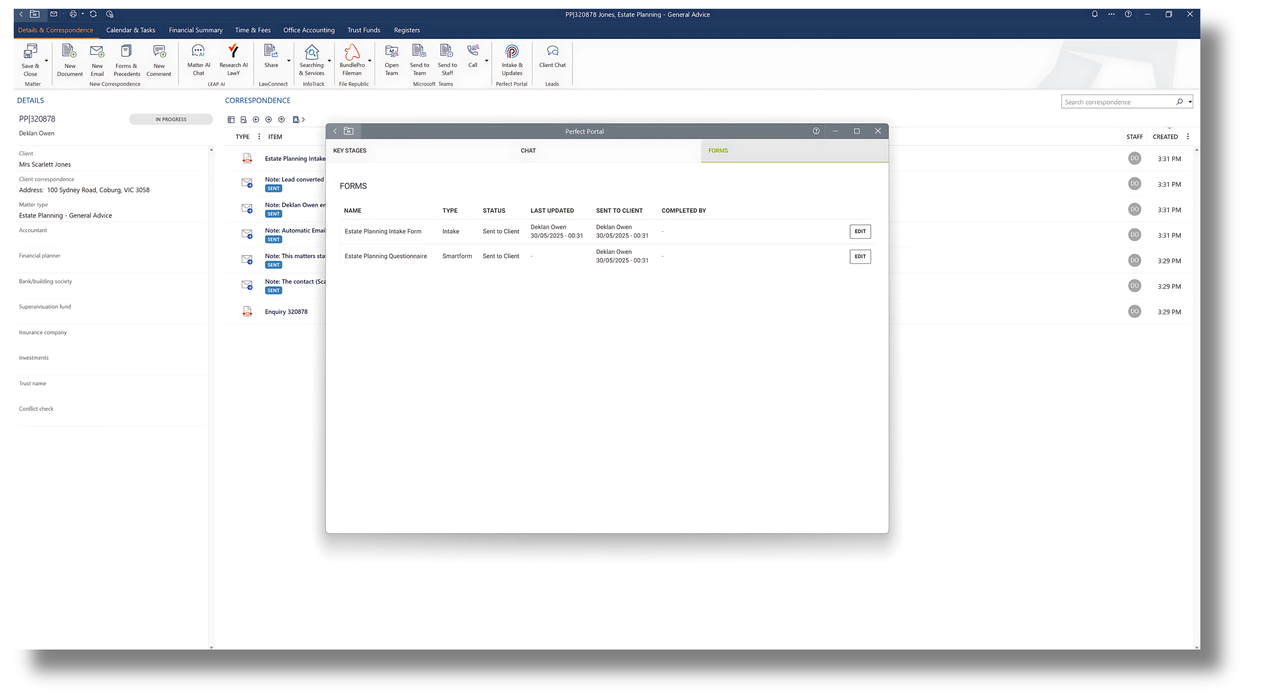Create a New Email
The image size is (1280, 693).
point(97,58)
